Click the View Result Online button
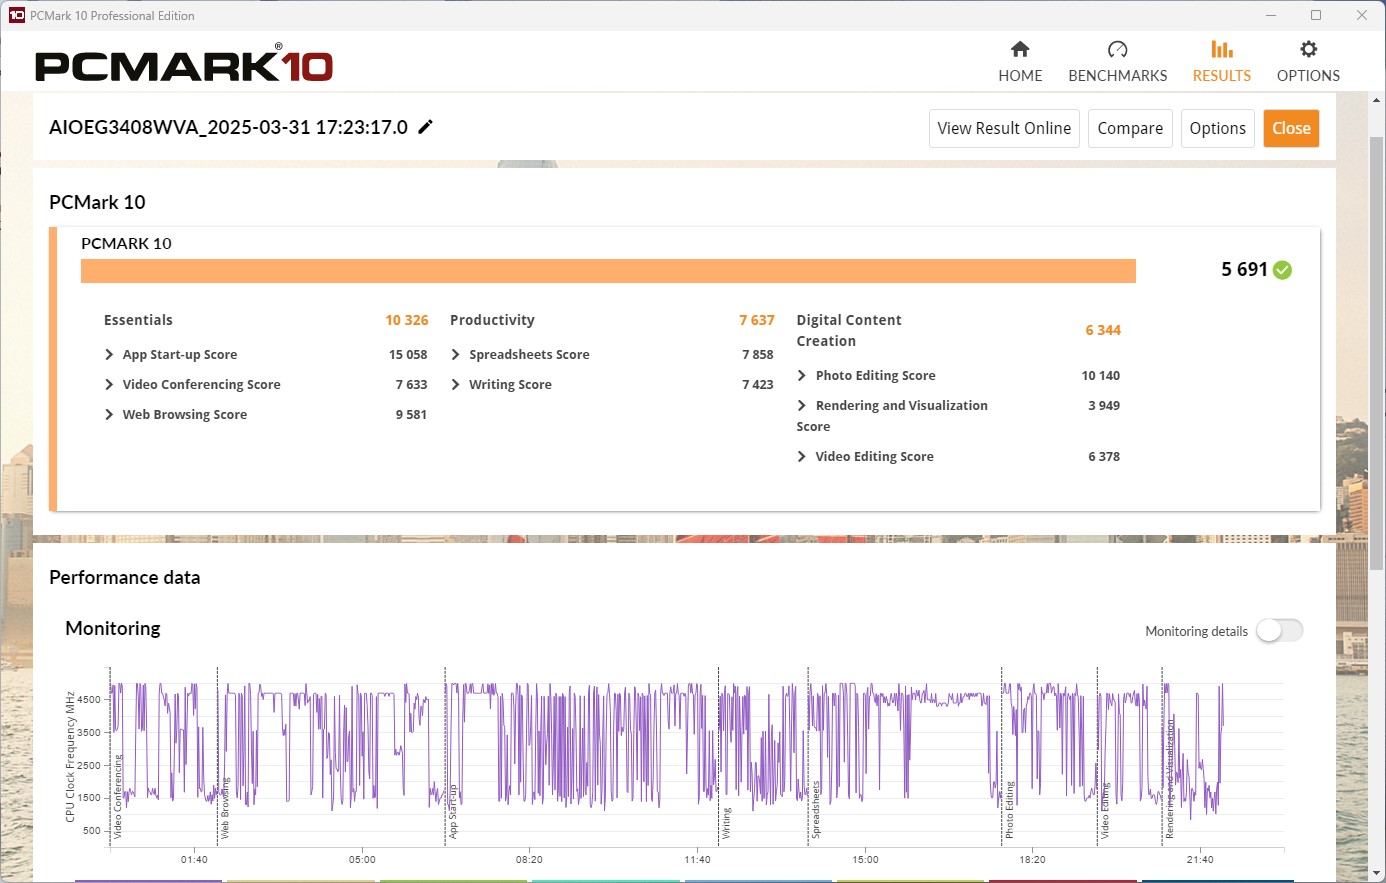 click(x=1004, y=128)
